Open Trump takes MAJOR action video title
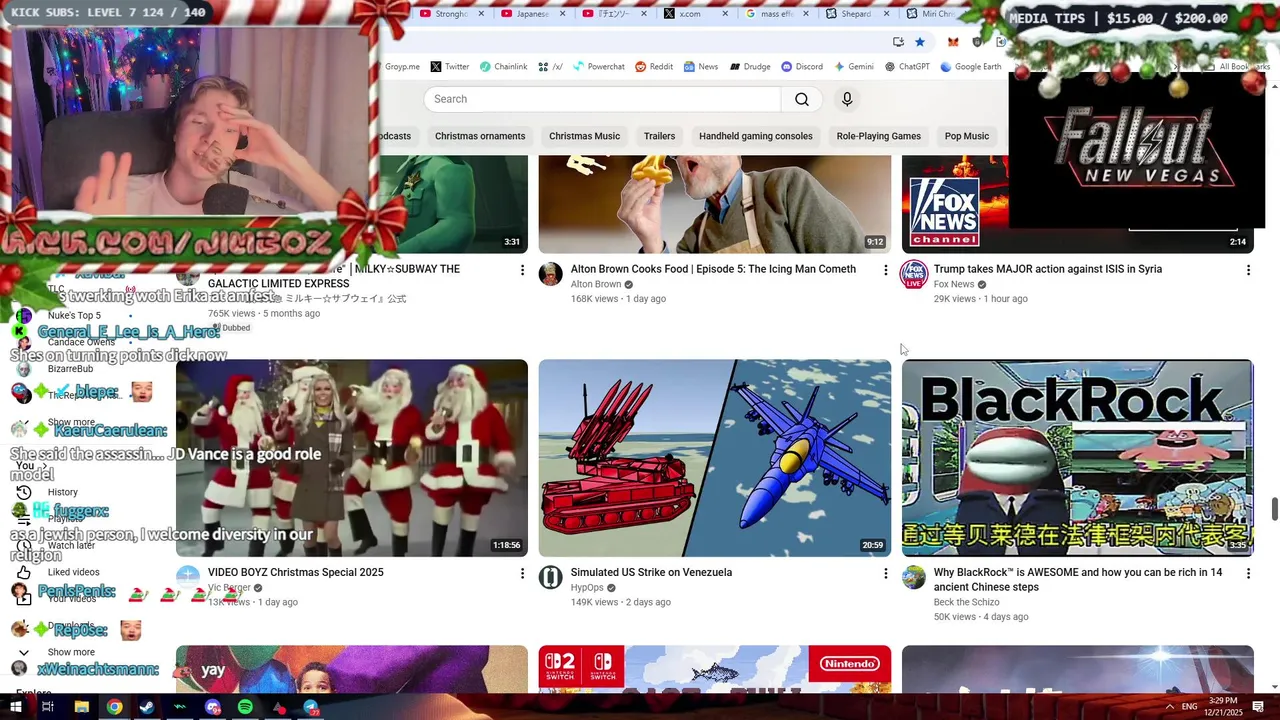 [x=1048, y=269]
